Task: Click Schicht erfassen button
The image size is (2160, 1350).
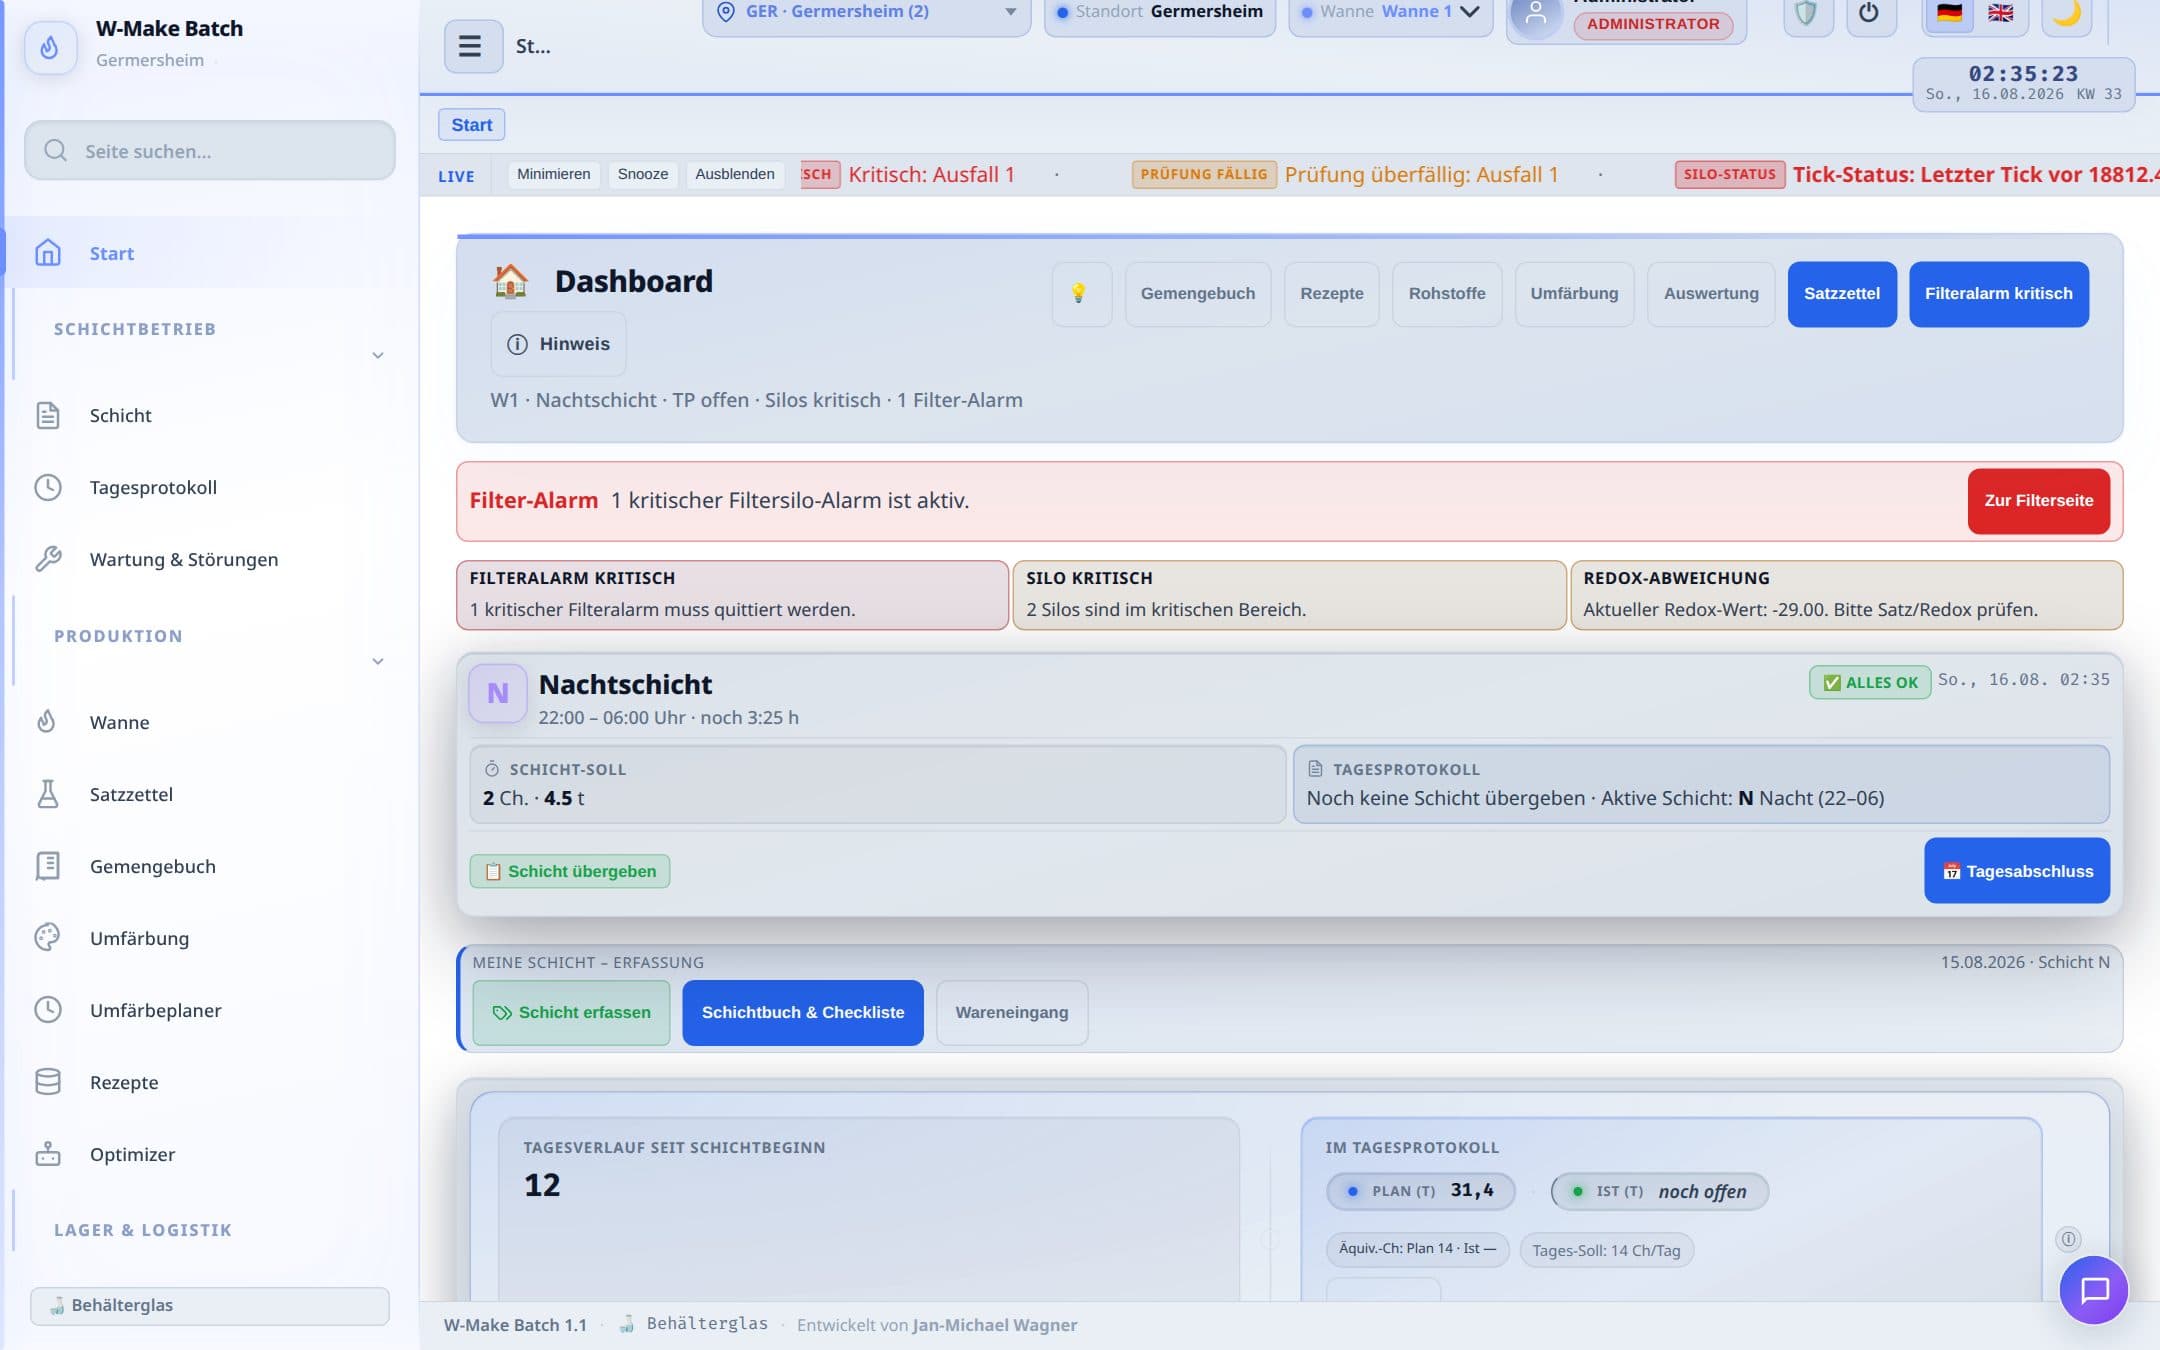Action: (571, 1012)
